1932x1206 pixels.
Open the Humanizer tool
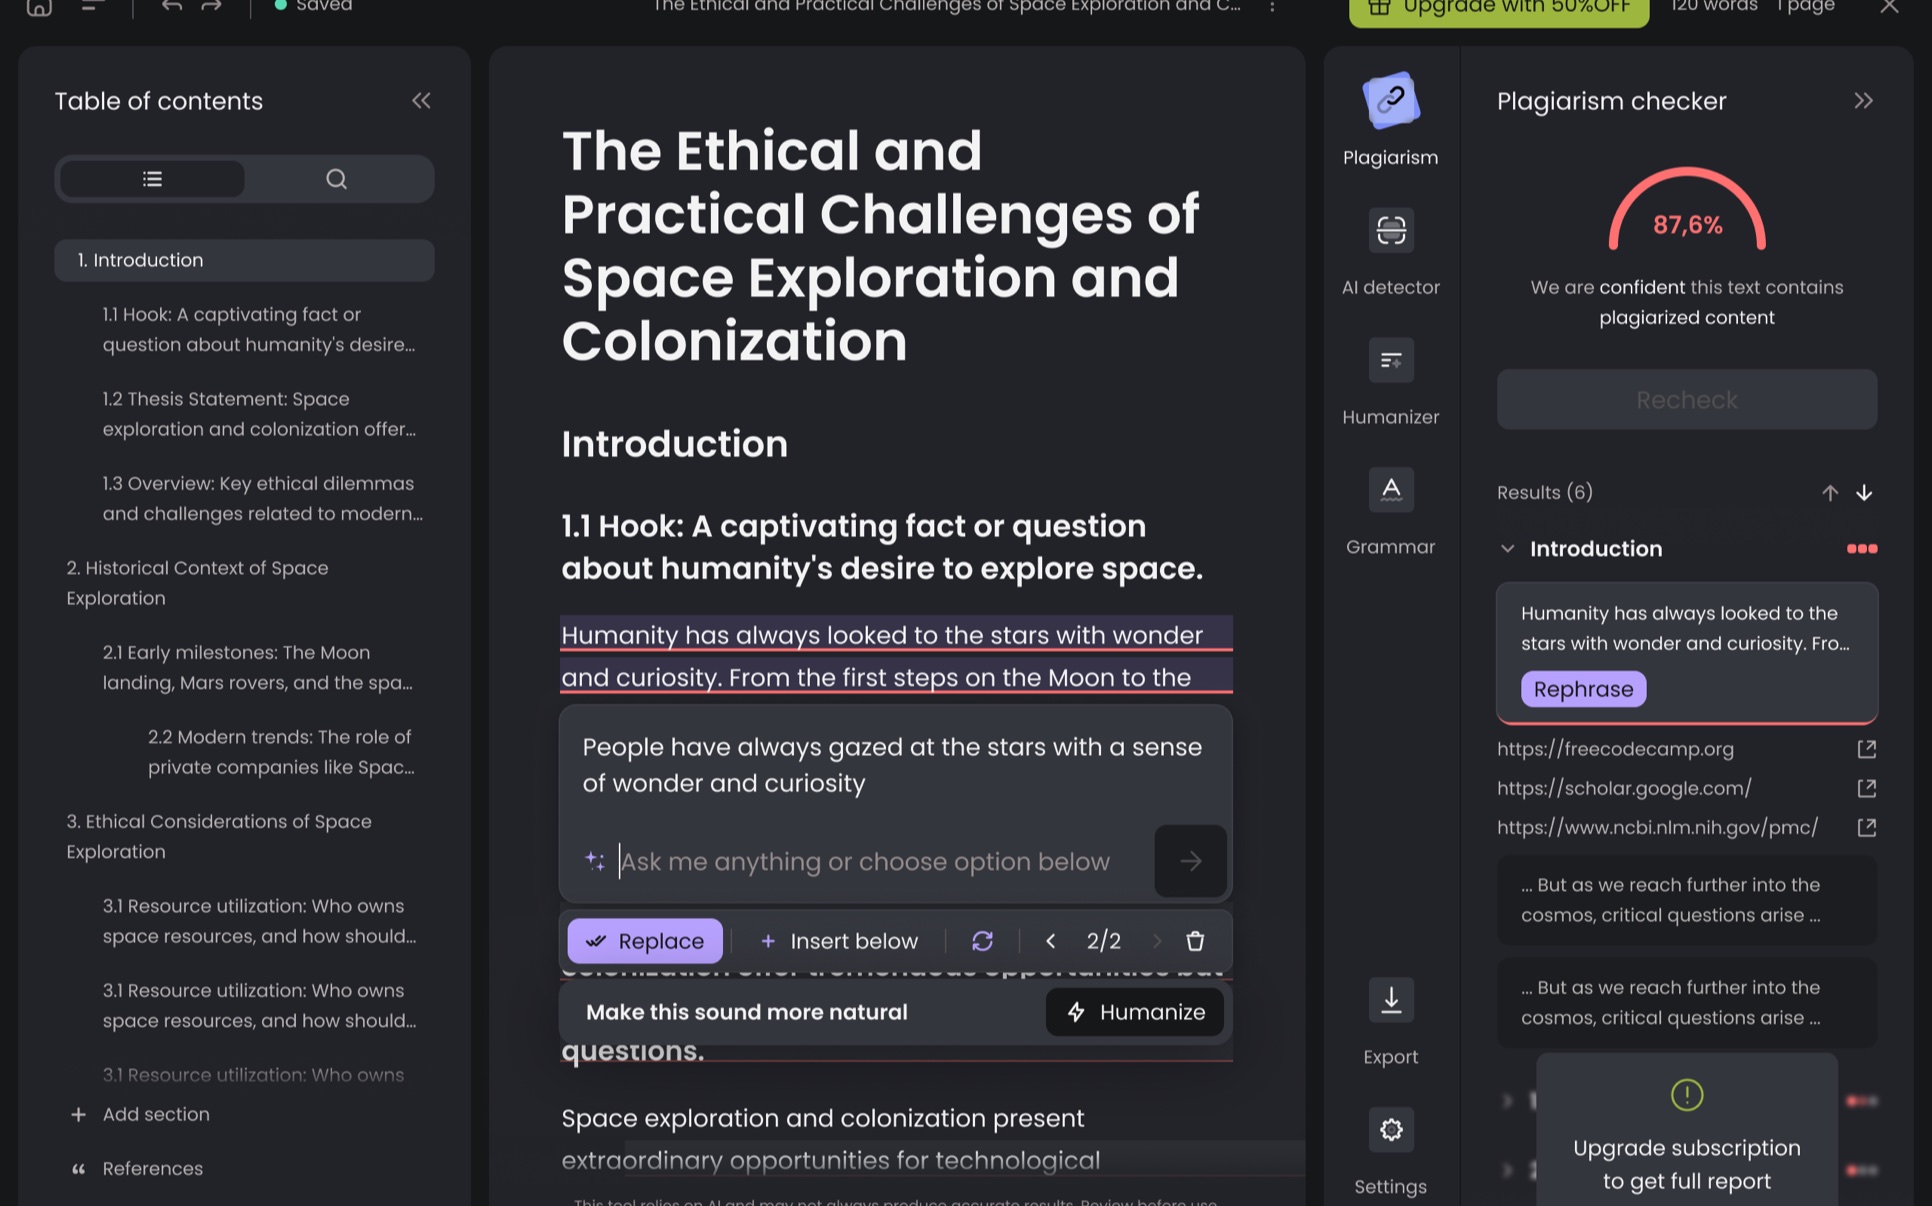click(1390, 383)
